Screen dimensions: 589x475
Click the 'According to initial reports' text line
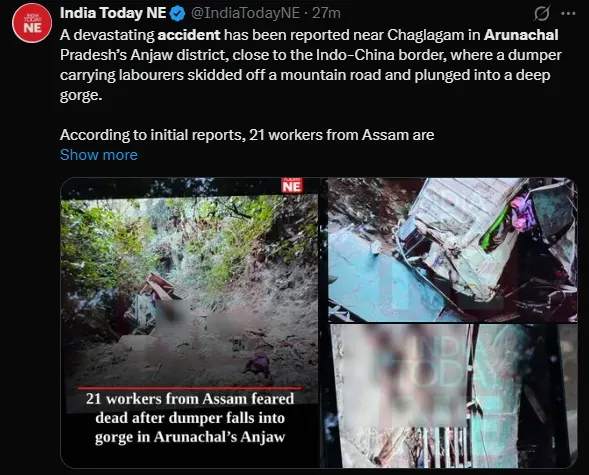[247, 135]
